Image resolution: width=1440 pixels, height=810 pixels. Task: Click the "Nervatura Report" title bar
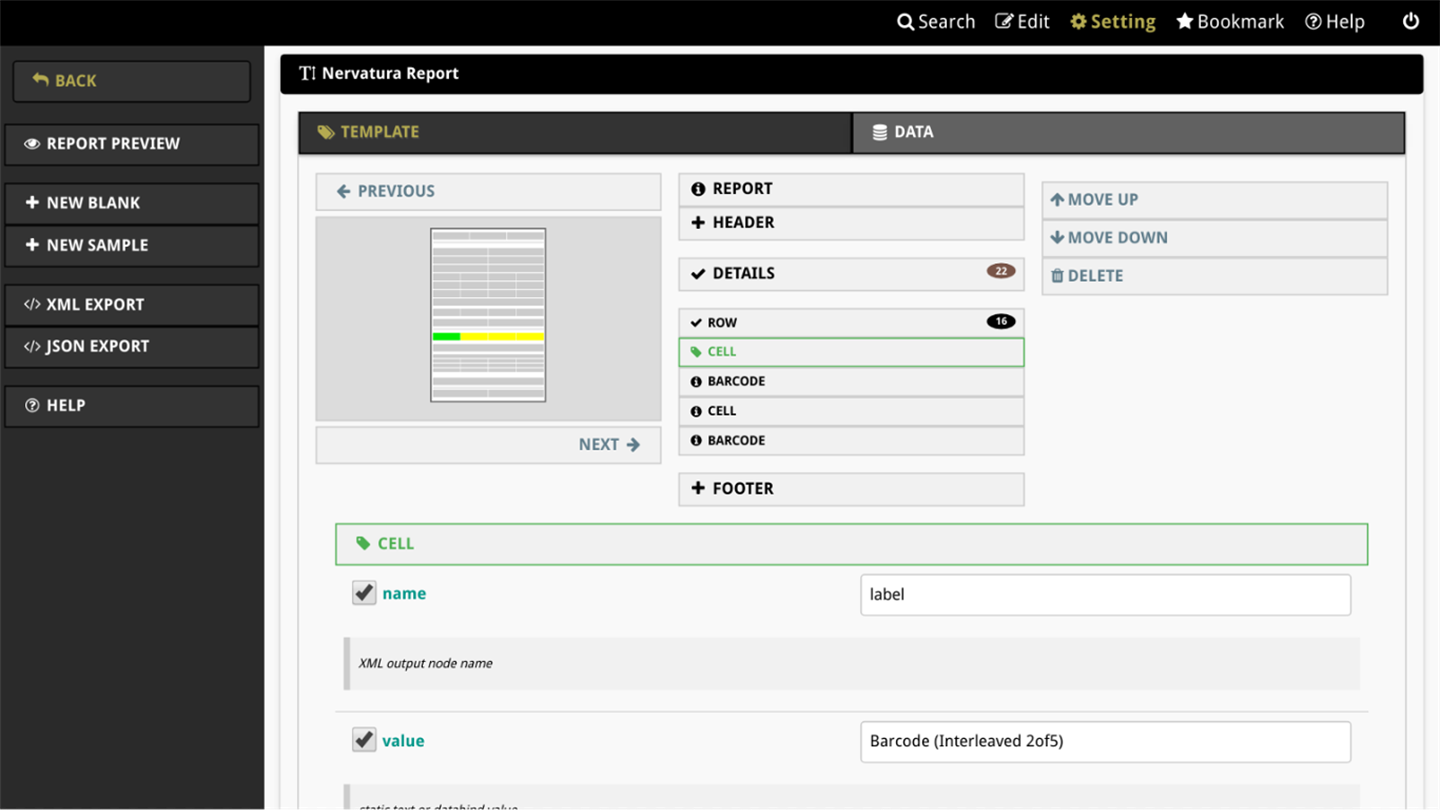tap(851, 74)
